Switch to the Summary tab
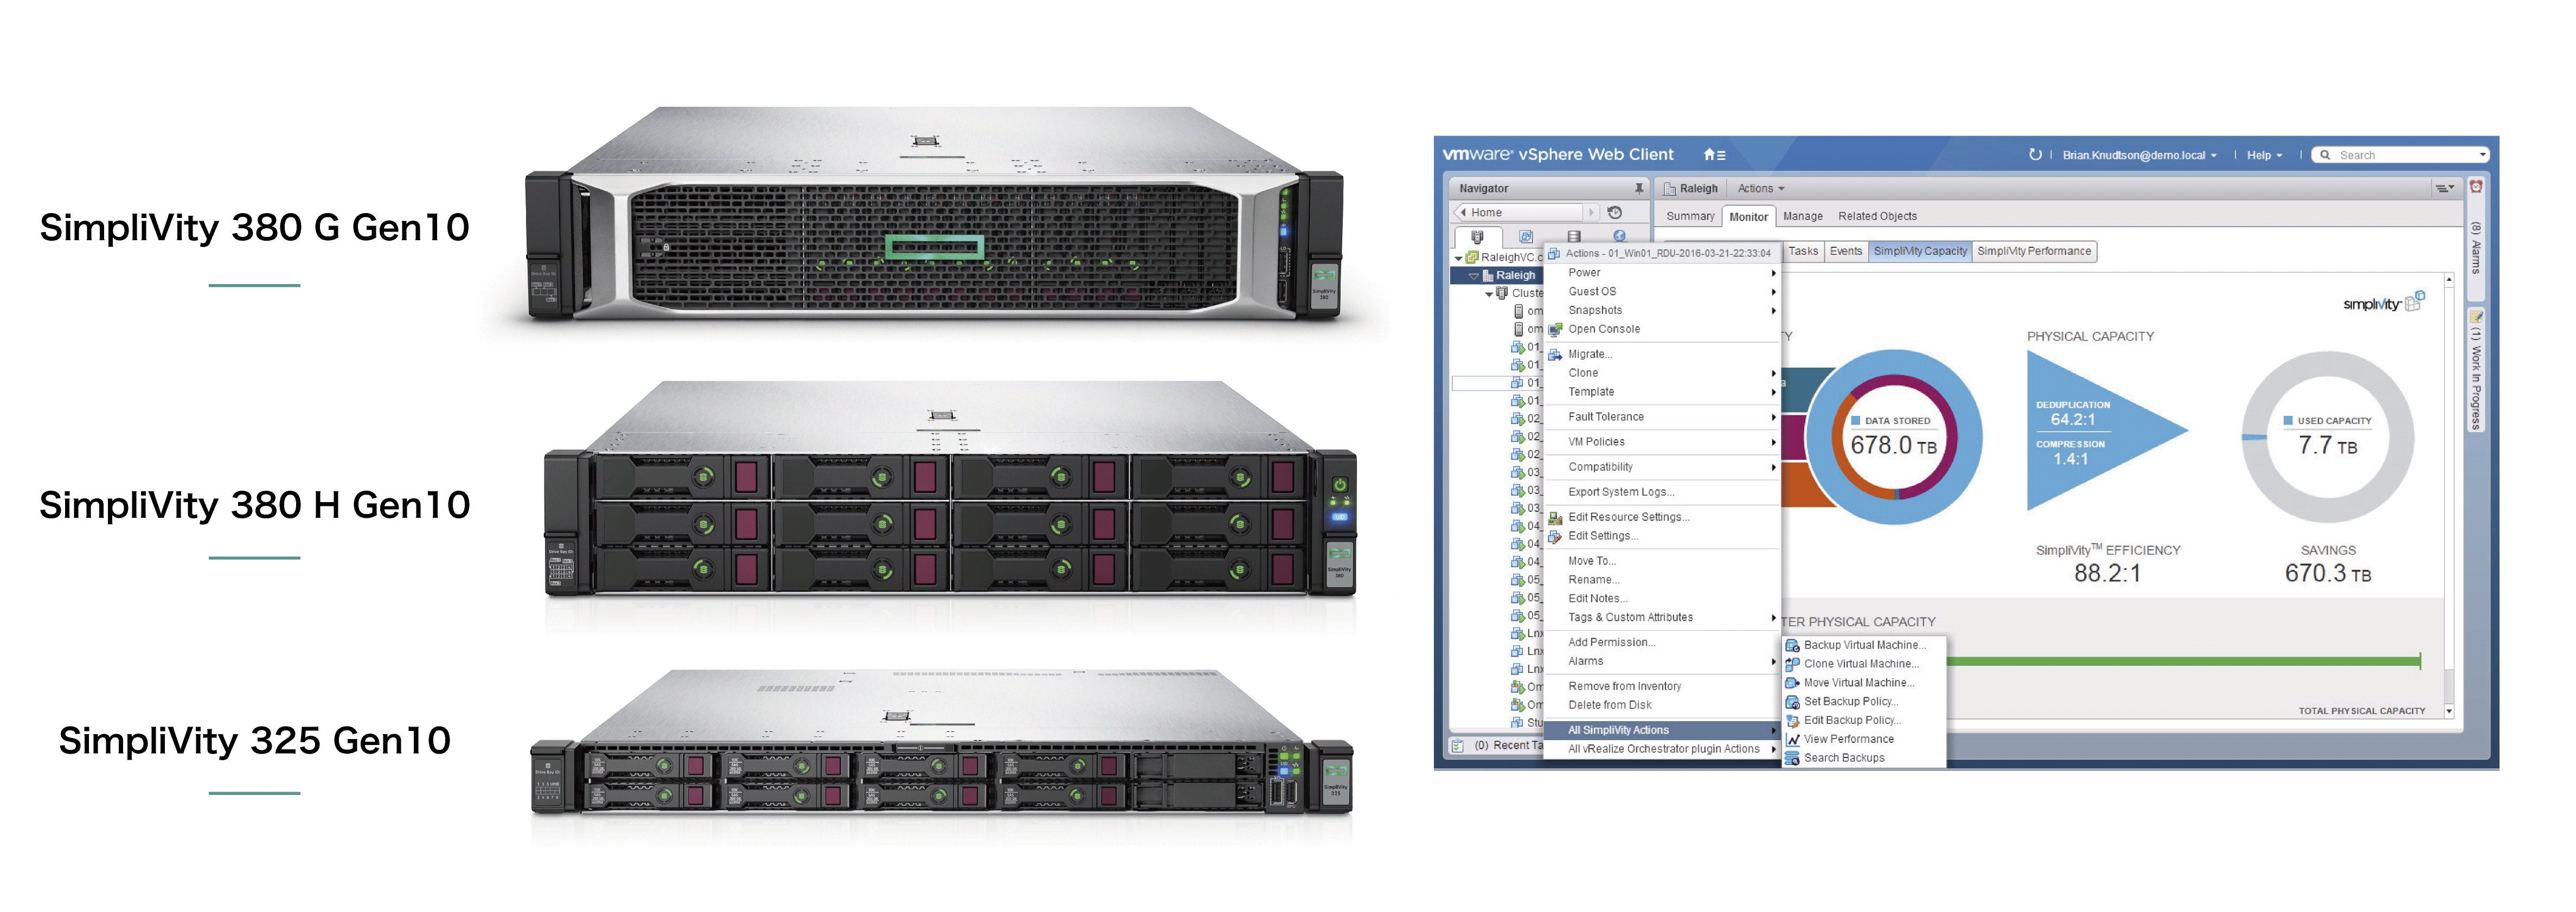 [1690, 216]
